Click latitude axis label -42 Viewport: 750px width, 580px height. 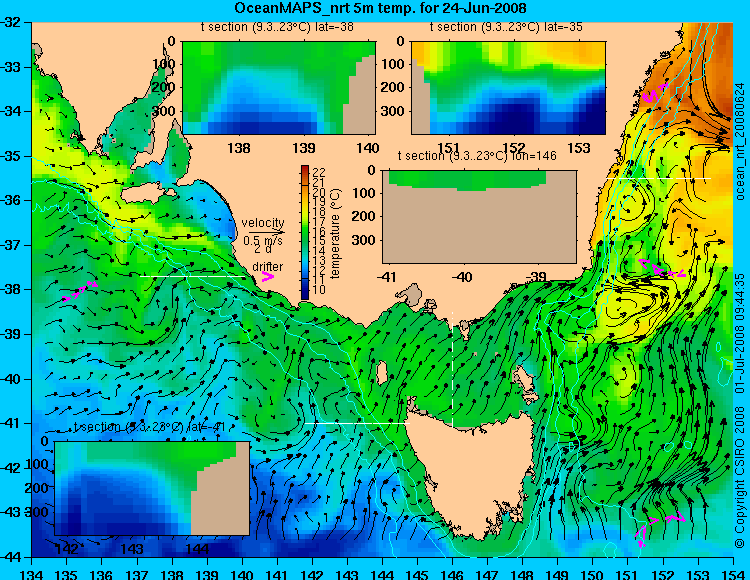point(11,468)
